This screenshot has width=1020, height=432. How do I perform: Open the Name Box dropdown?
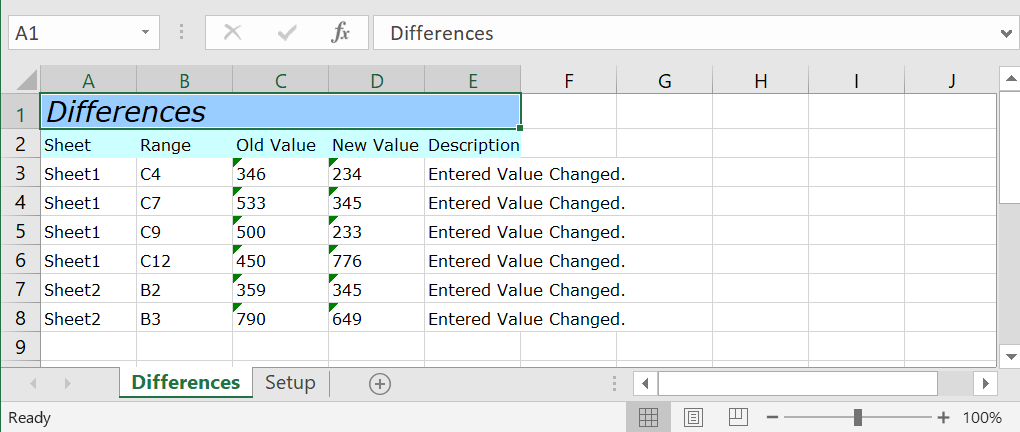pos(146,33)
